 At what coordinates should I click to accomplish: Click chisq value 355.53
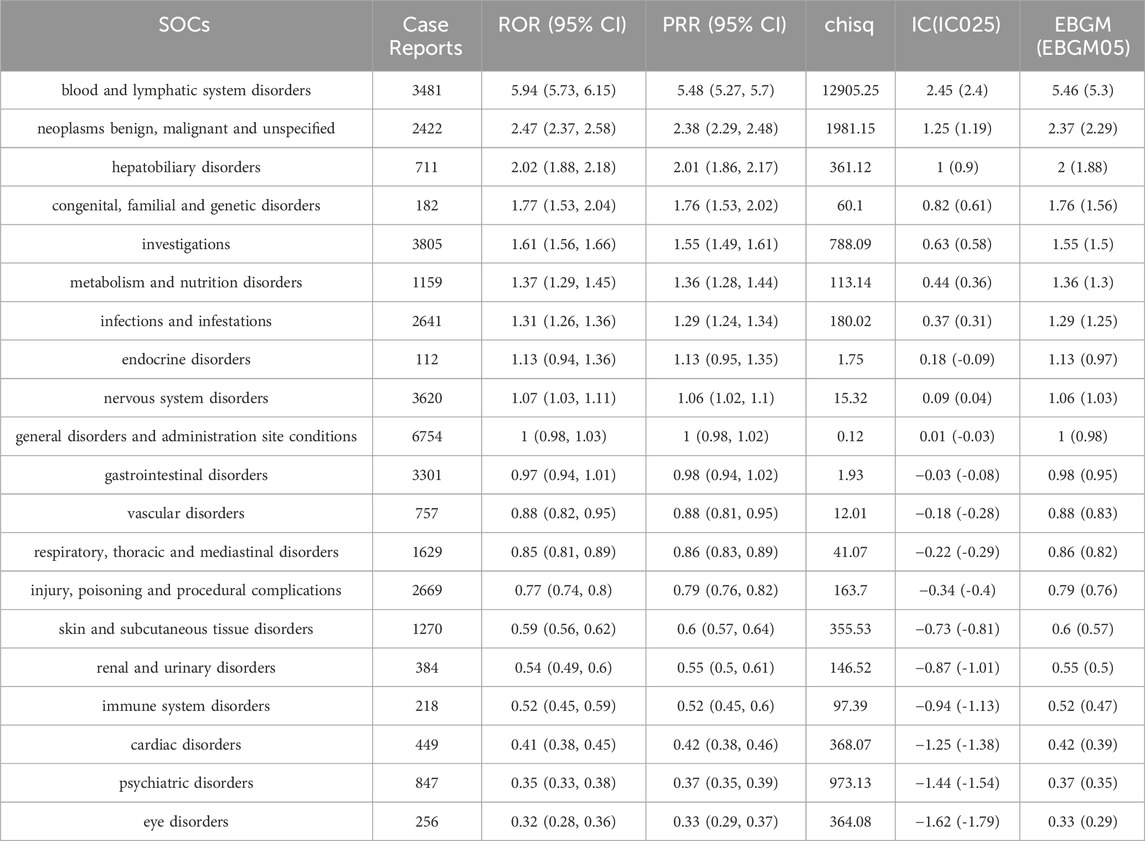point(850,629)
